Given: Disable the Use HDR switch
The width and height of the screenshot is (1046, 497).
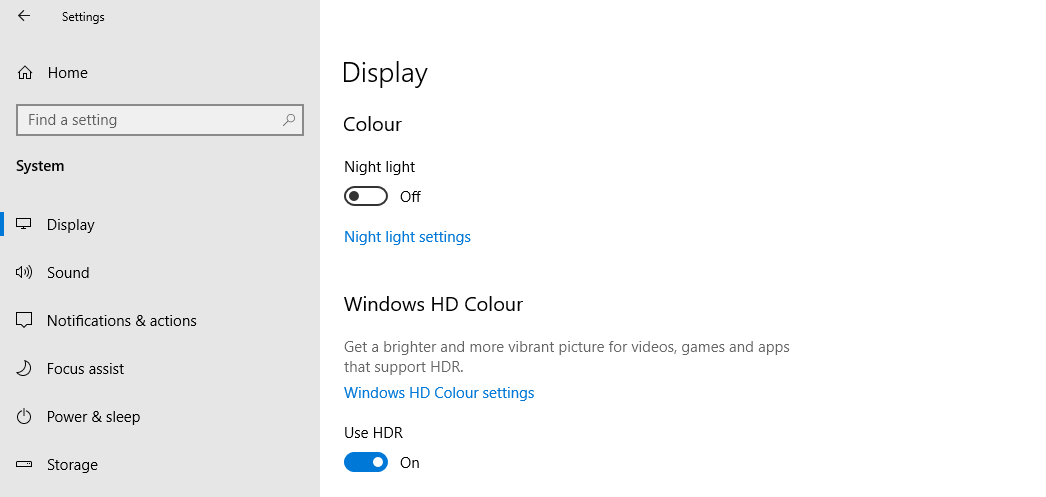Looking at the screenshot, I should (x=366, y=463).
